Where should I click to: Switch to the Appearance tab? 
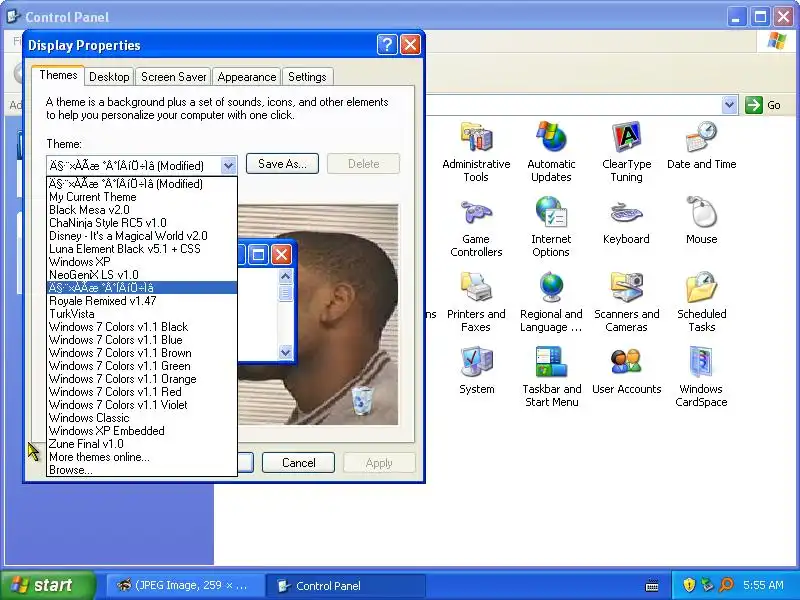246,77
